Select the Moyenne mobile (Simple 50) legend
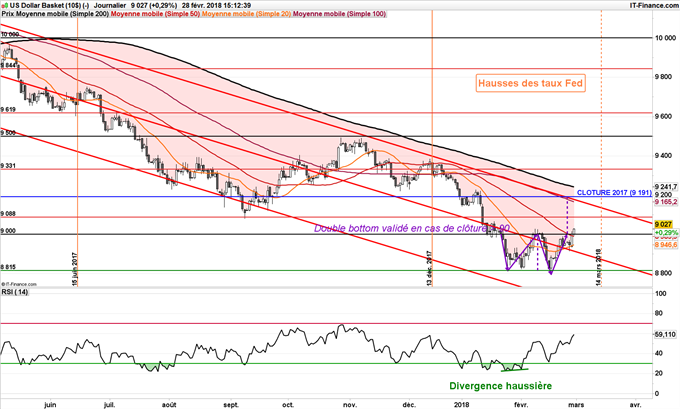Image resolution: width=680 pixels, height=409 pixels. click(155, 14)
